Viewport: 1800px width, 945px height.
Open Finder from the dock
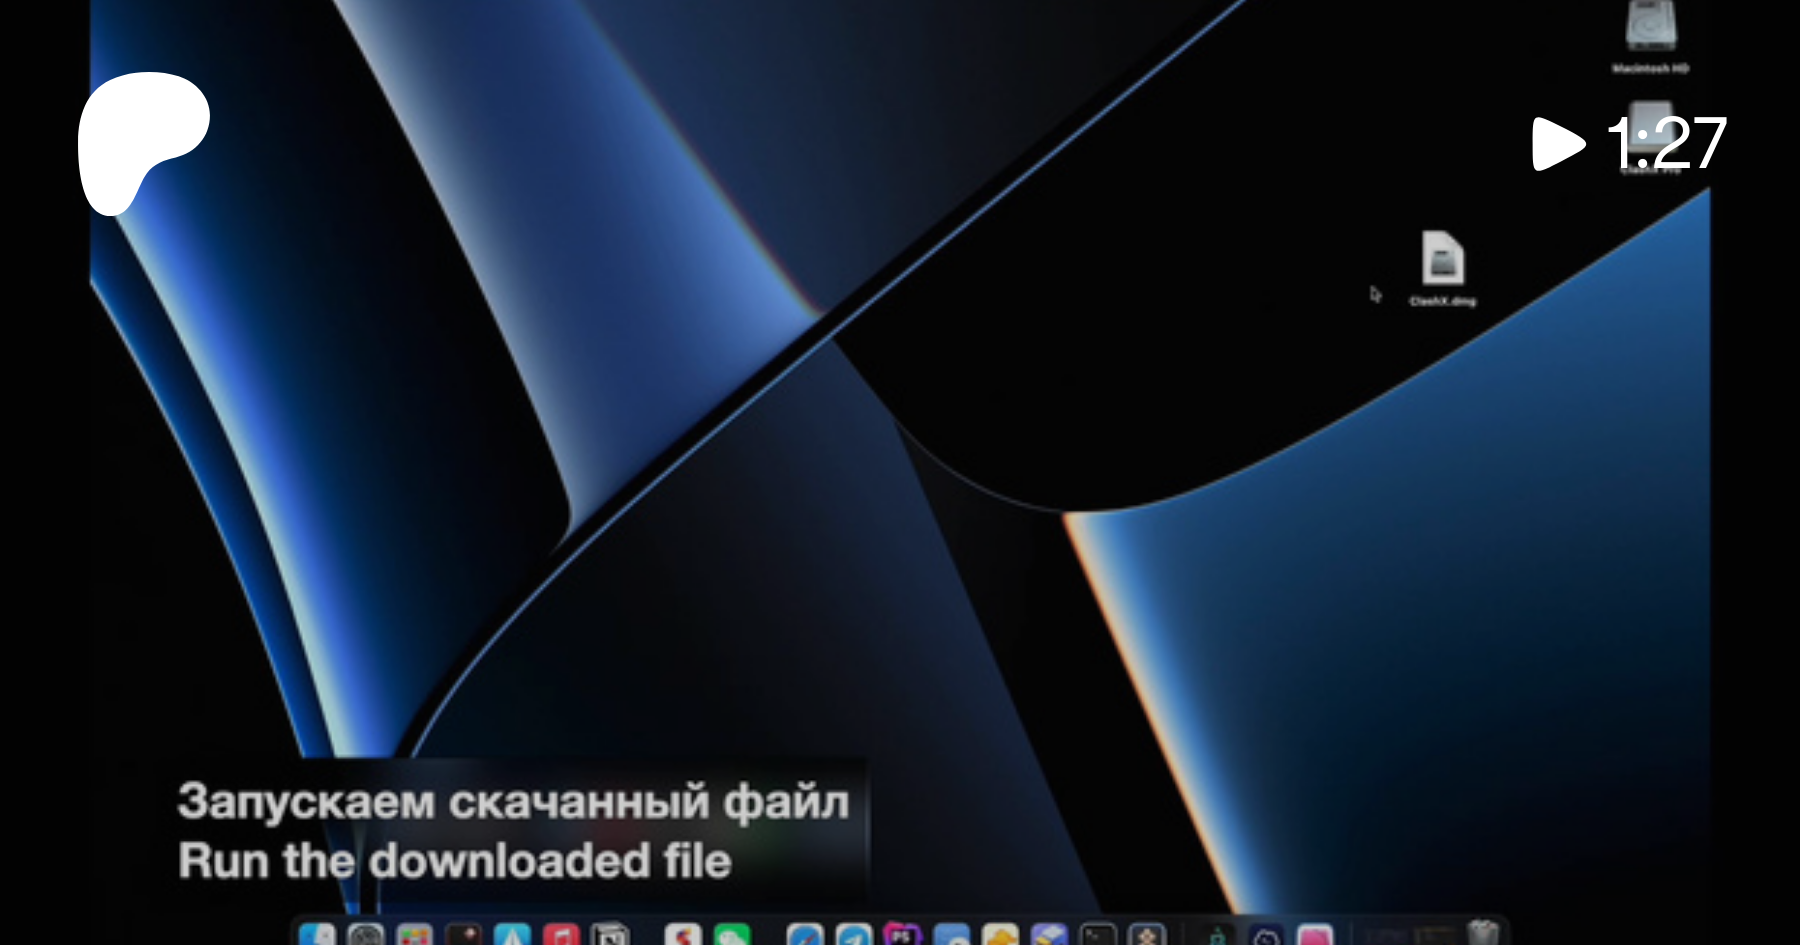tap(317, 935)
